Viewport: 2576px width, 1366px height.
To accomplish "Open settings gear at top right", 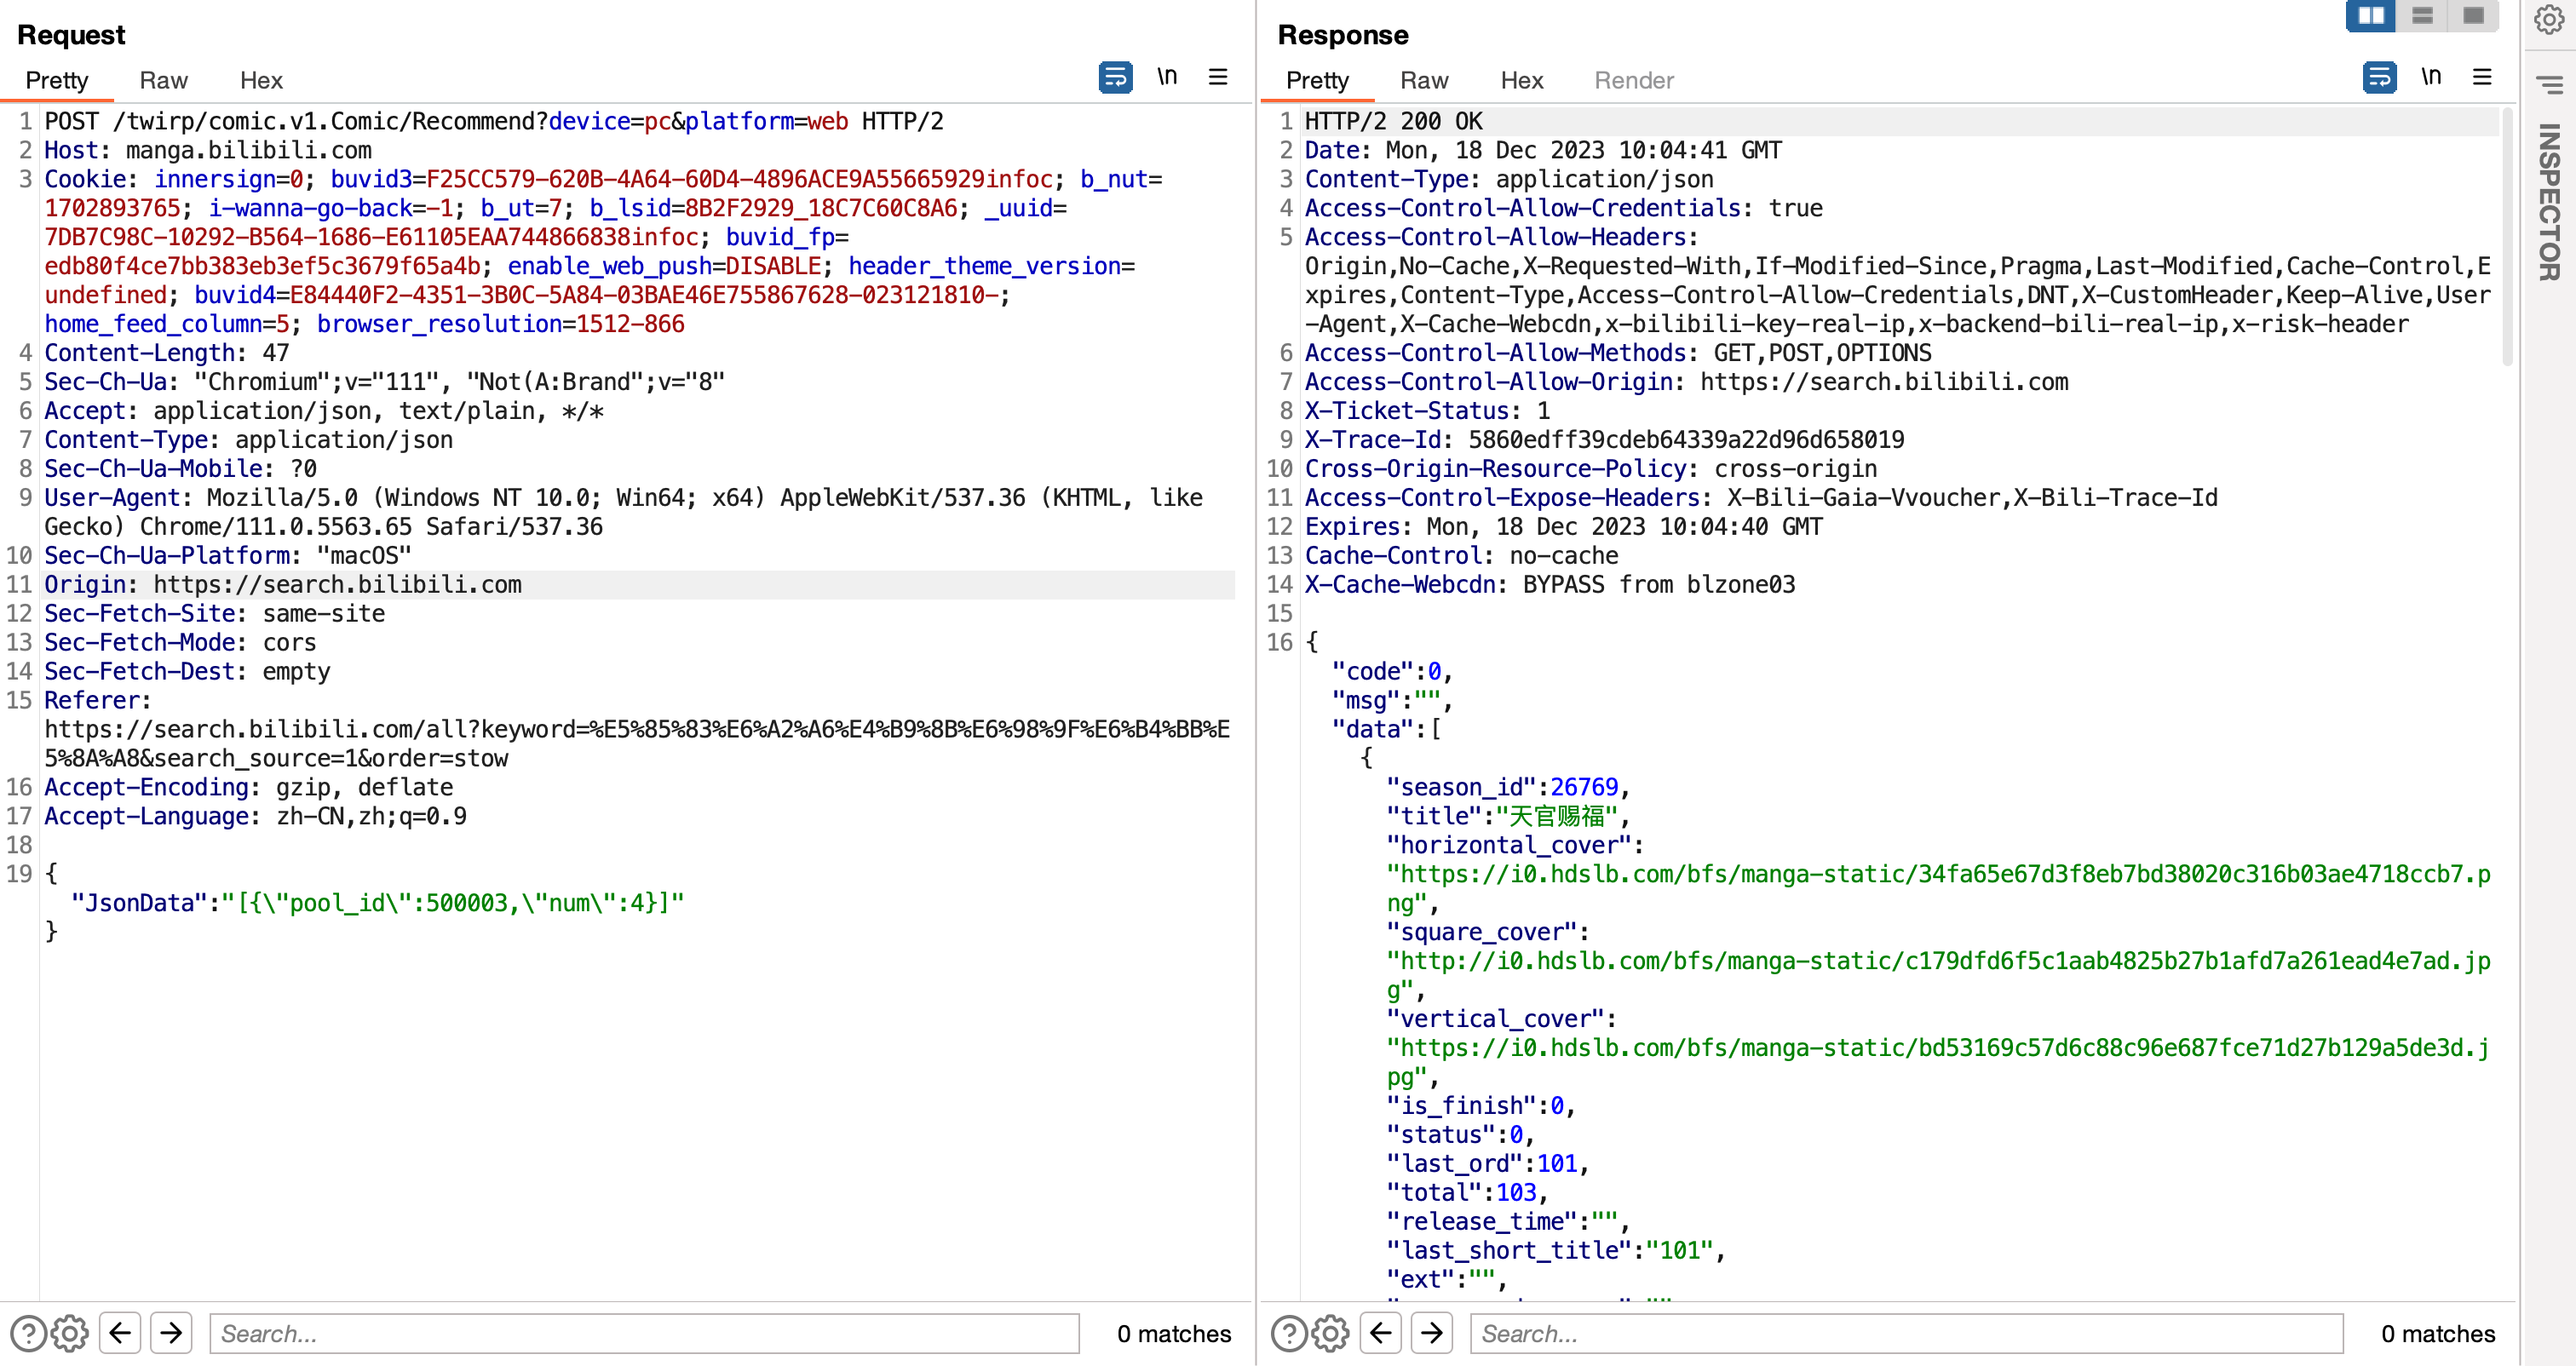I will coord(2548,19).
